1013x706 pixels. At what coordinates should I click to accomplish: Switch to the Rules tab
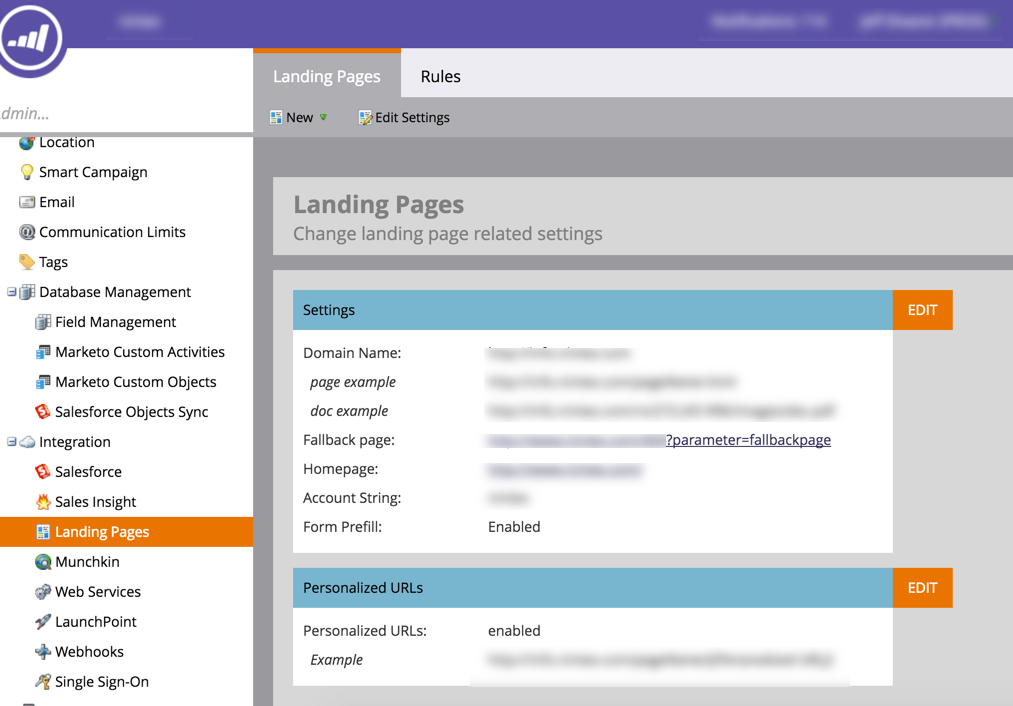(441, 76)
